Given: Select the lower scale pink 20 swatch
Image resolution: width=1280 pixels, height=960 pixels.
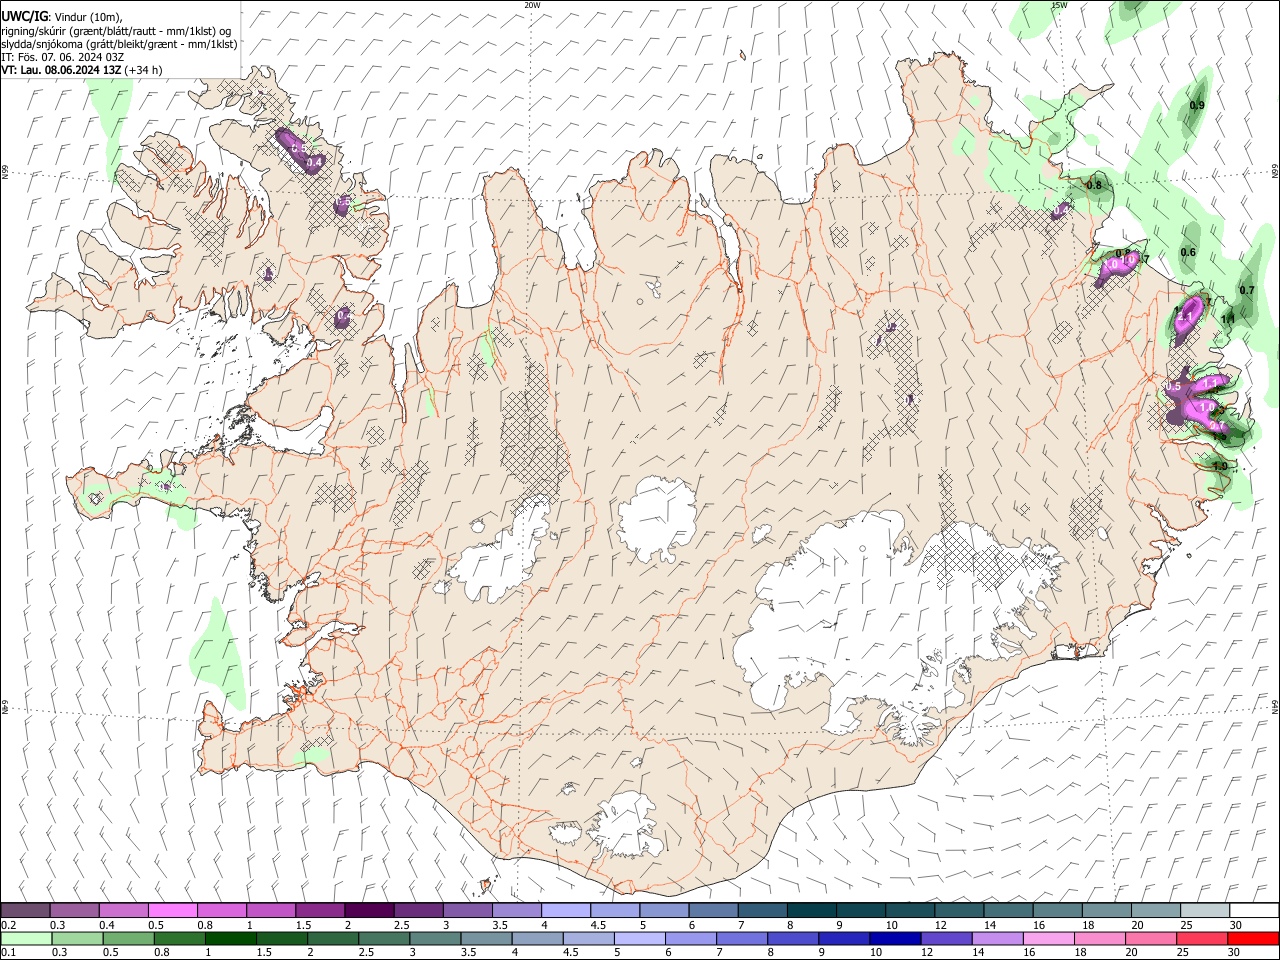Looking at the screenshot, I should (1150, 938).
